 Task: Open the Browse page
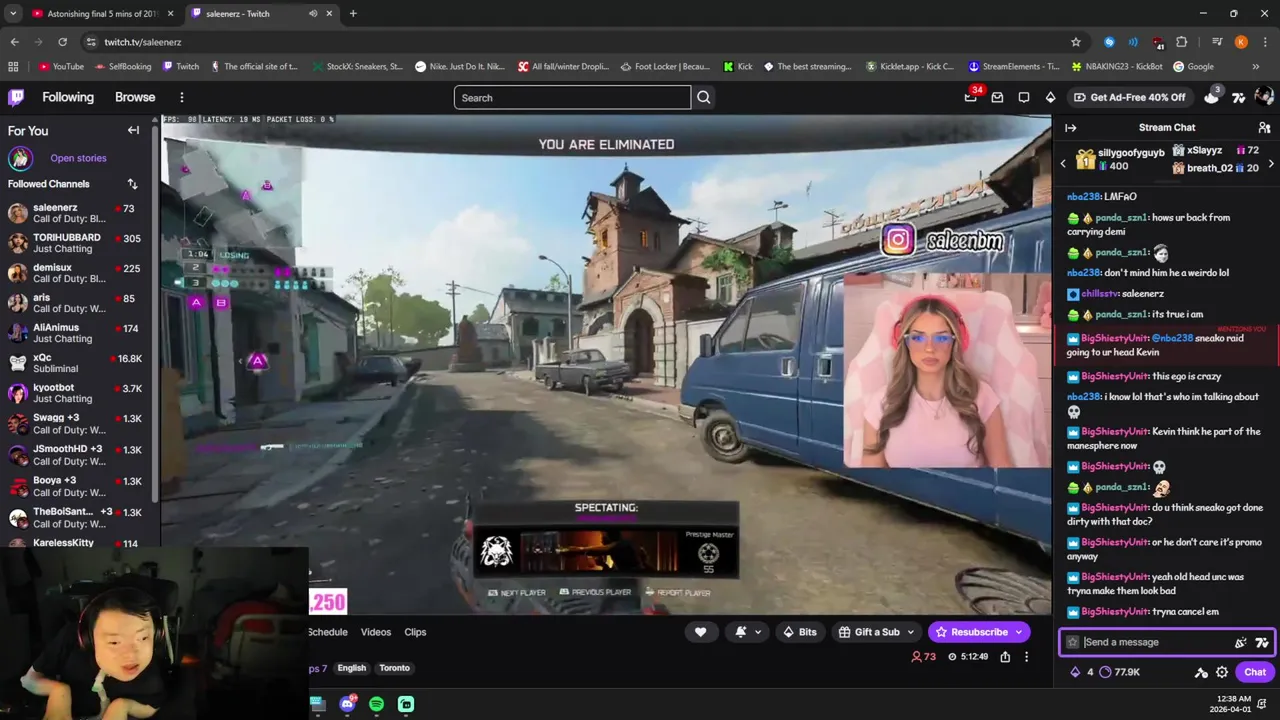pos(135,97)
